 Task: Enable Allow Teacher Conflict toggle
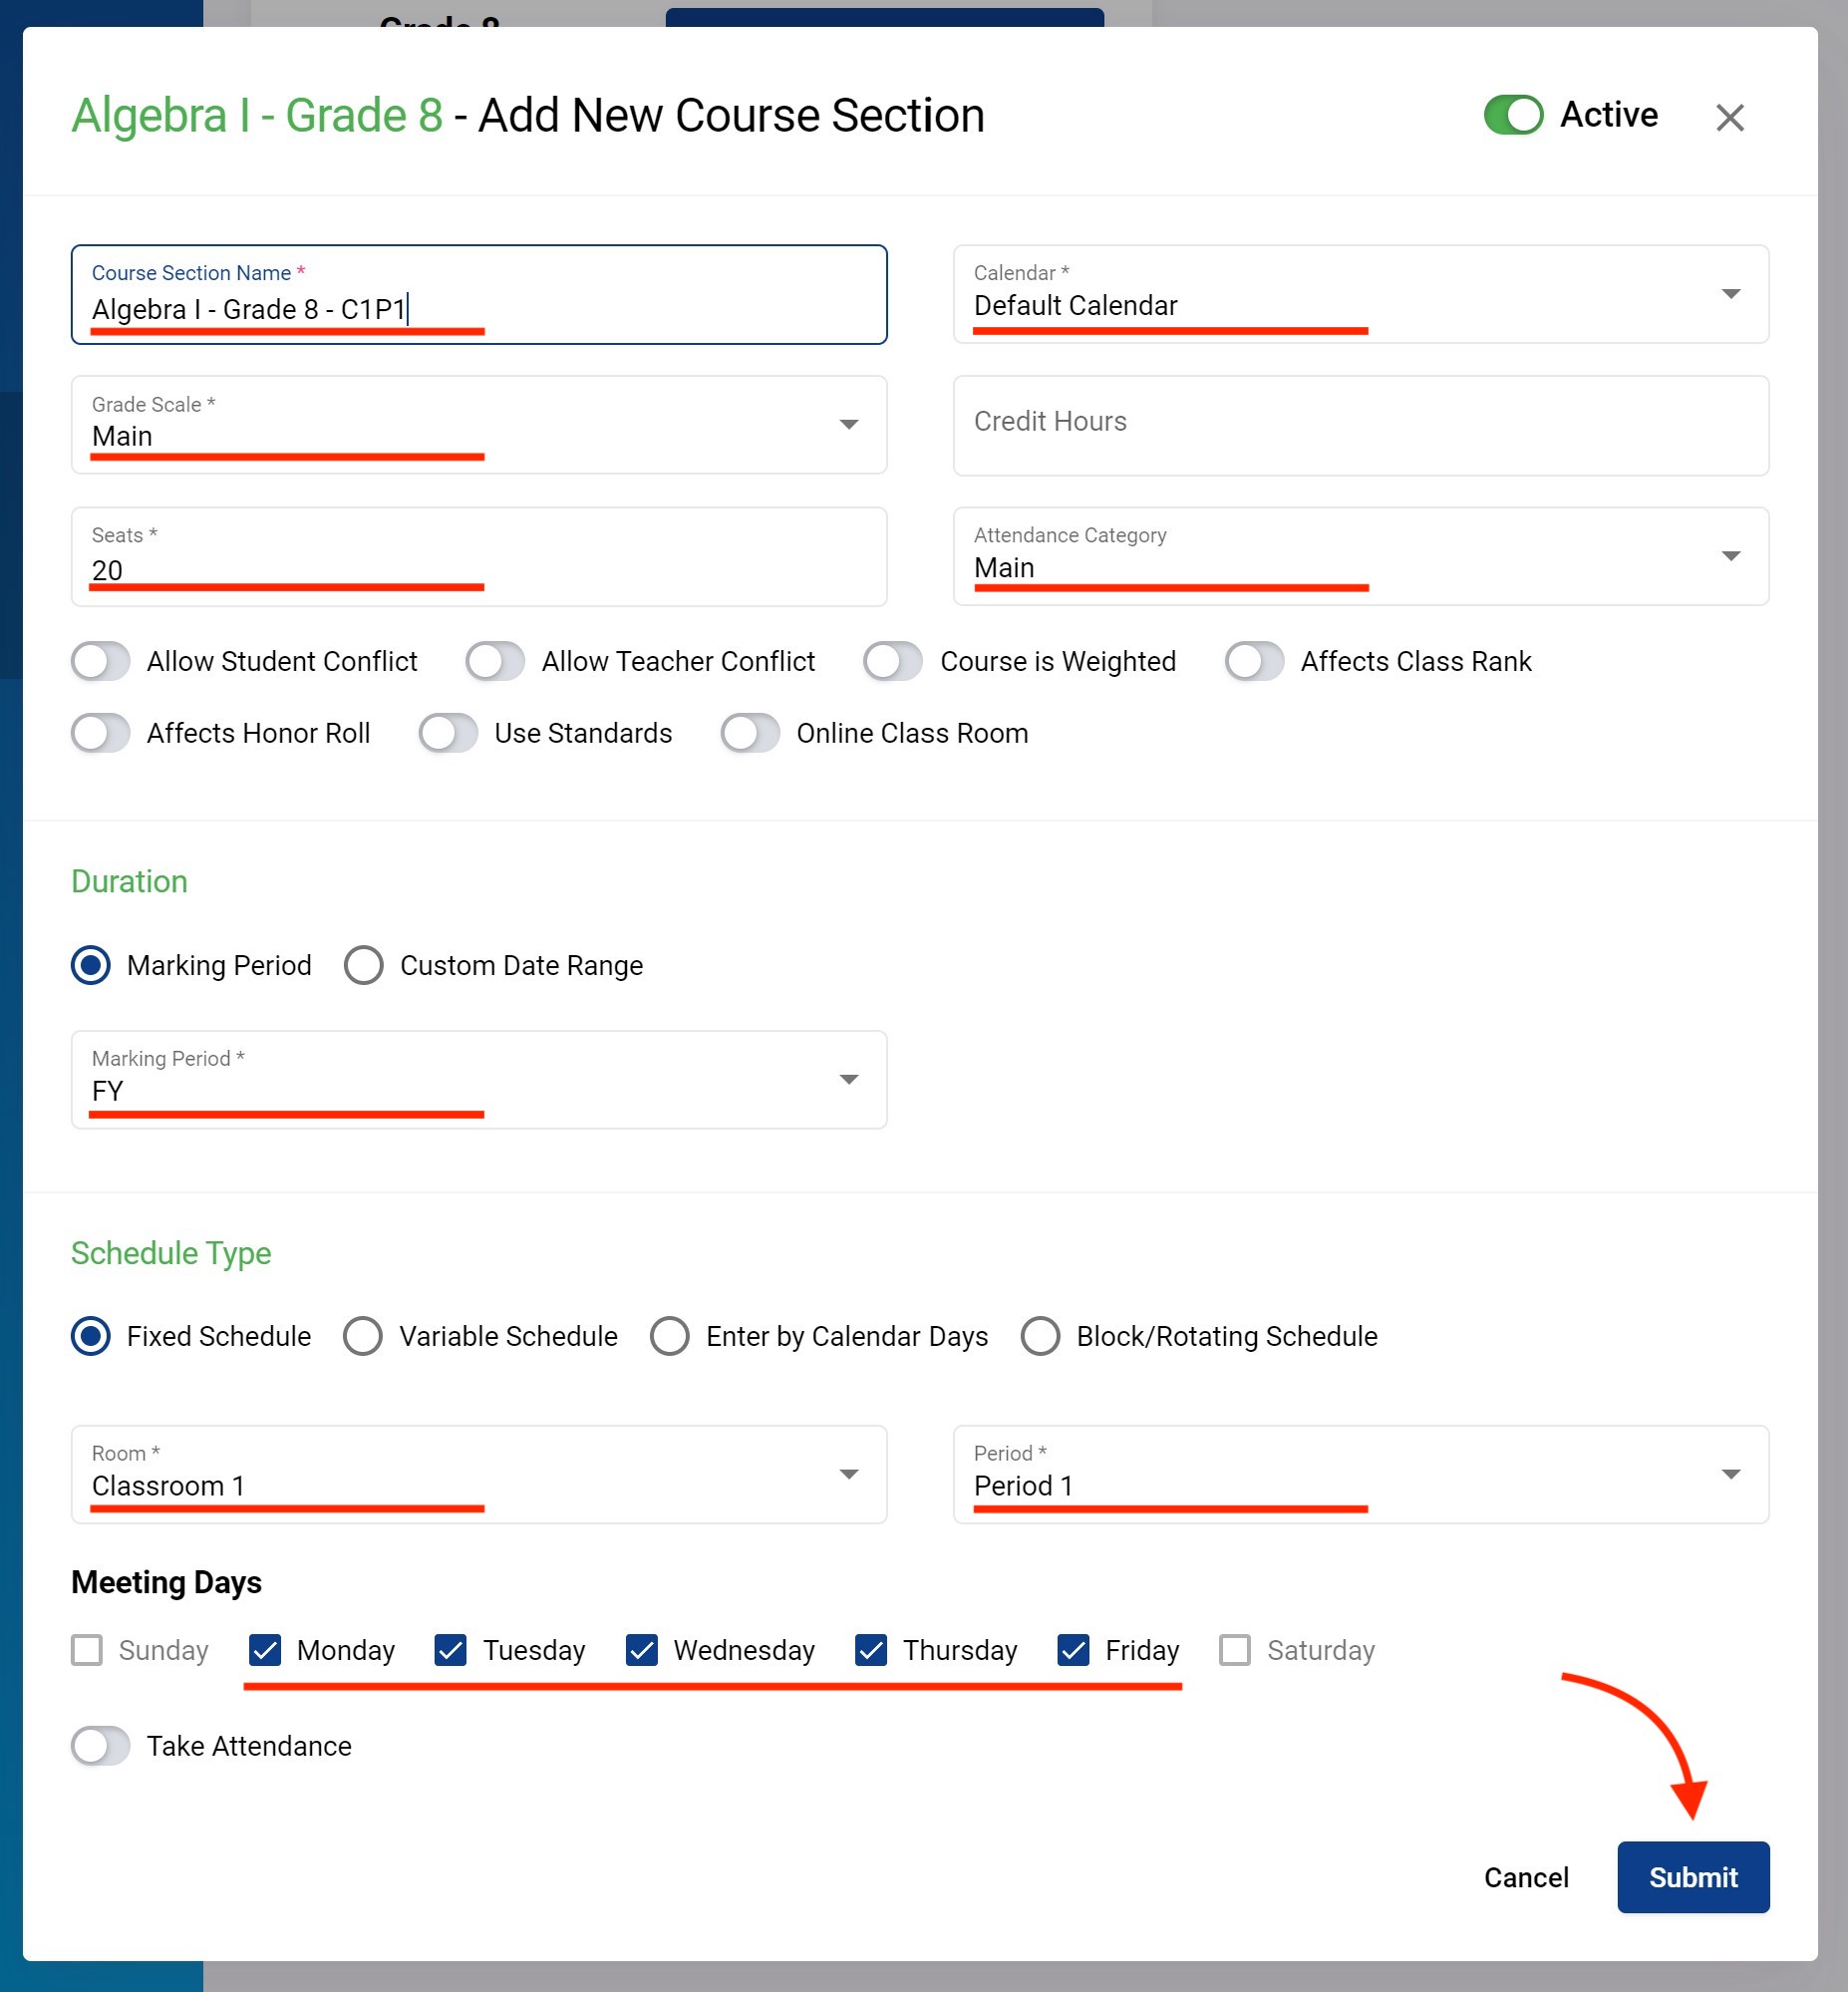(x=496, y=662)
